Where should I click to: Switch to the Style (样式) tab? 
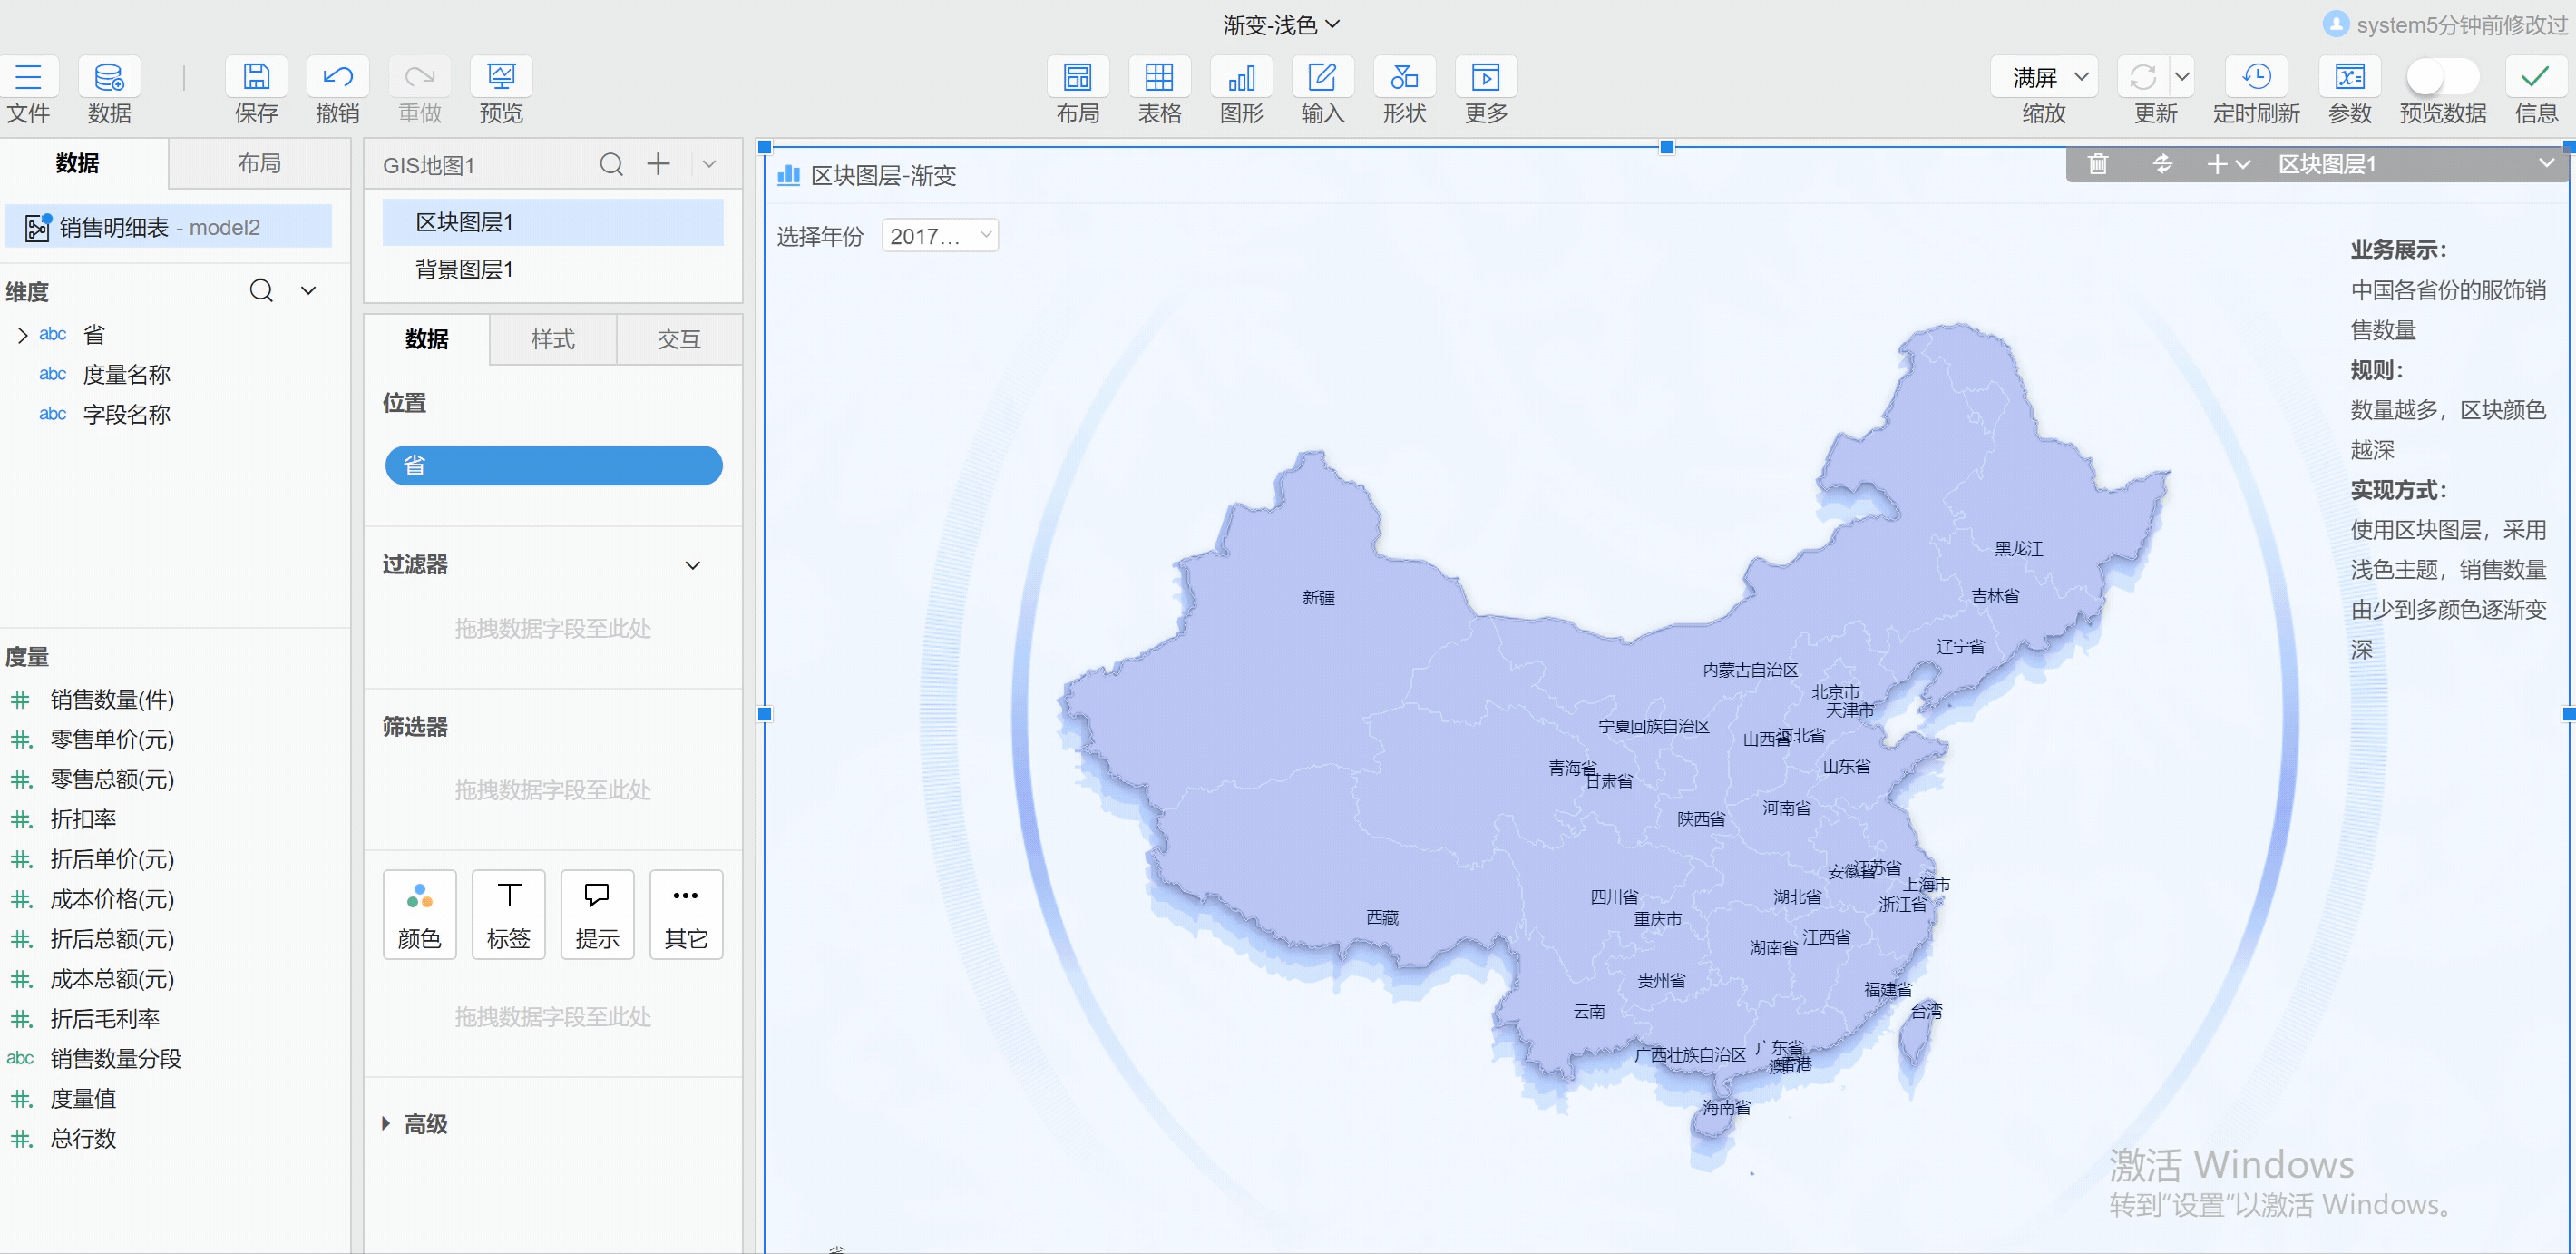point(552,340)
